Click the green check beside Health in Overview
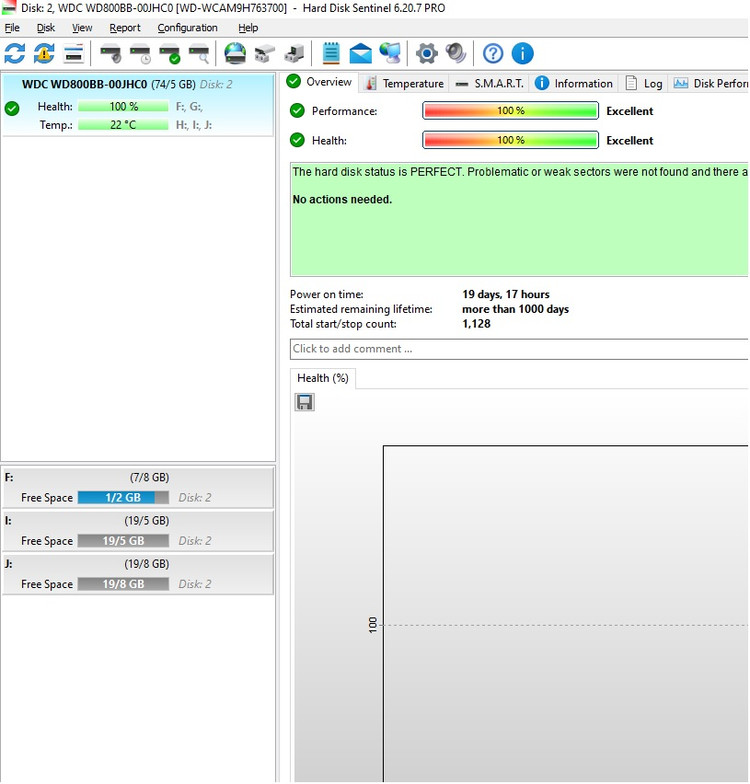The width and height of the screenshot is (750, 784). [297, 140]
